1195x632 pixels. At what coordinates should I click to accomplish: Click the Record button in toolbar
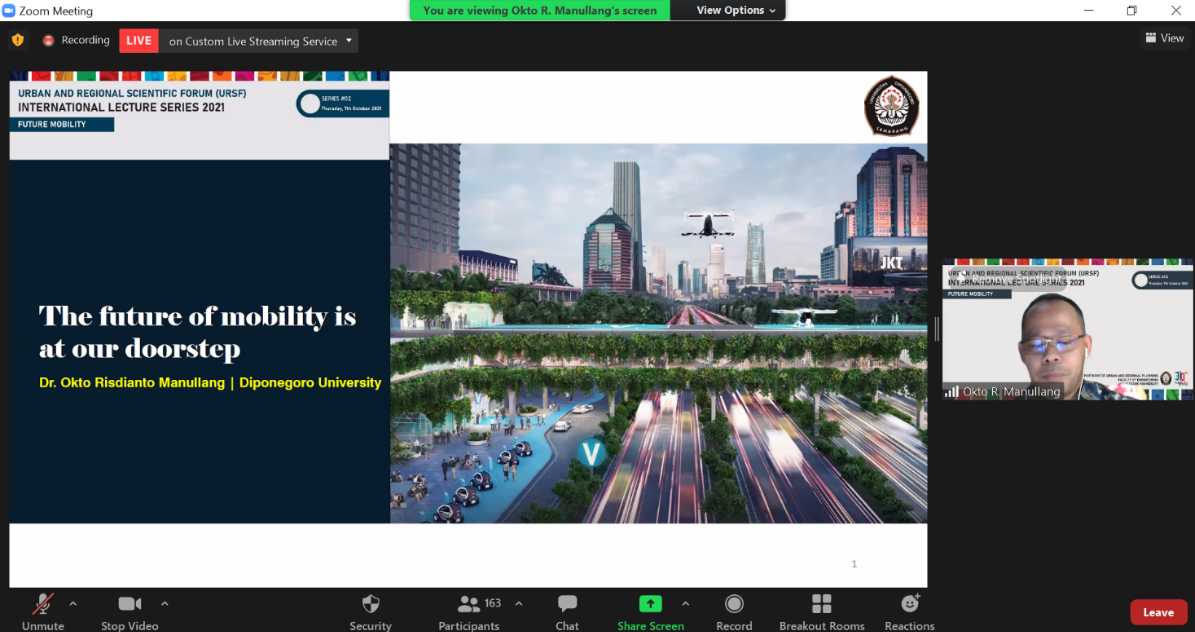pyautogui.click(x=734, y=604)
